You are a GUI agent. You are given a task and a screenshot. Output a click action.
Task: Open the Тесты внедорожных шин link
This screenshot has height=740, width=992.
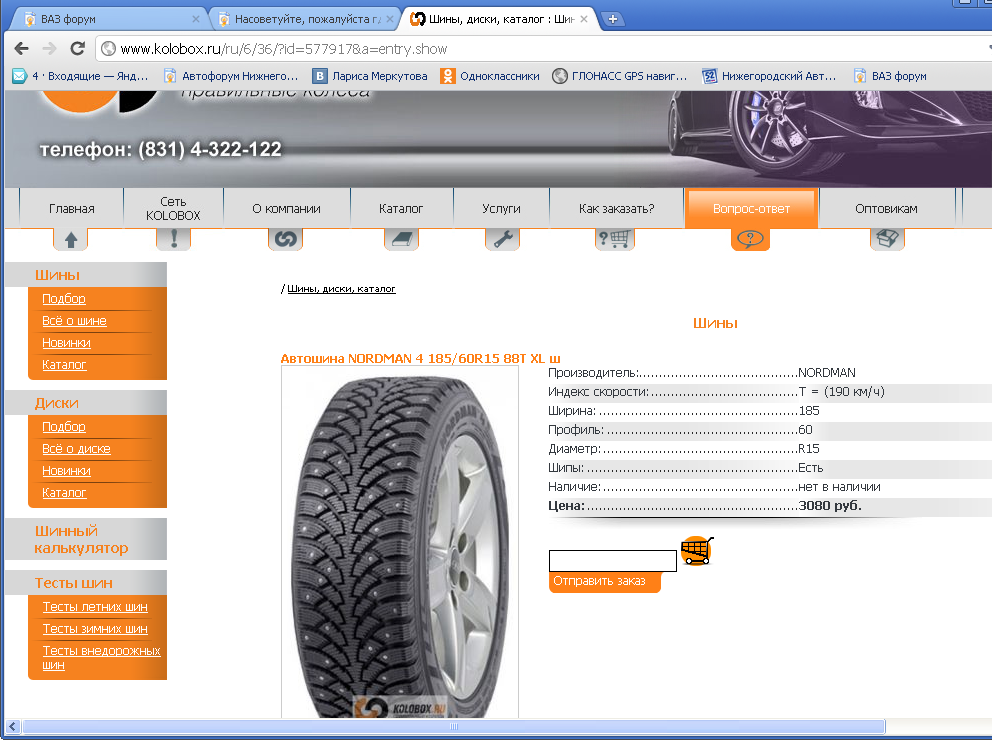[x=101, y=658]
